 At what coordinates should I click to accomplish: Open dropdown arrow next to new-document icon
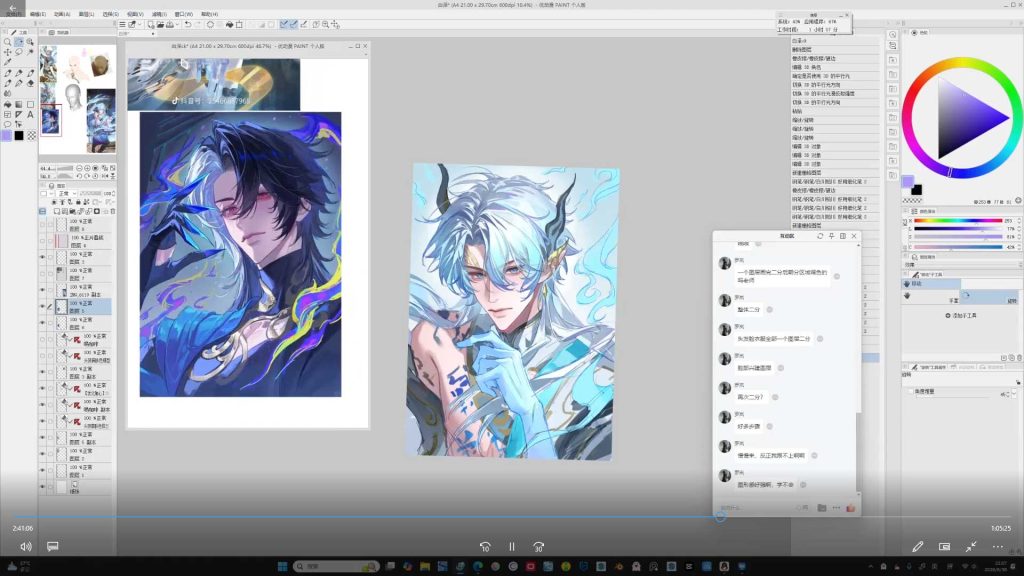[139, 25]
